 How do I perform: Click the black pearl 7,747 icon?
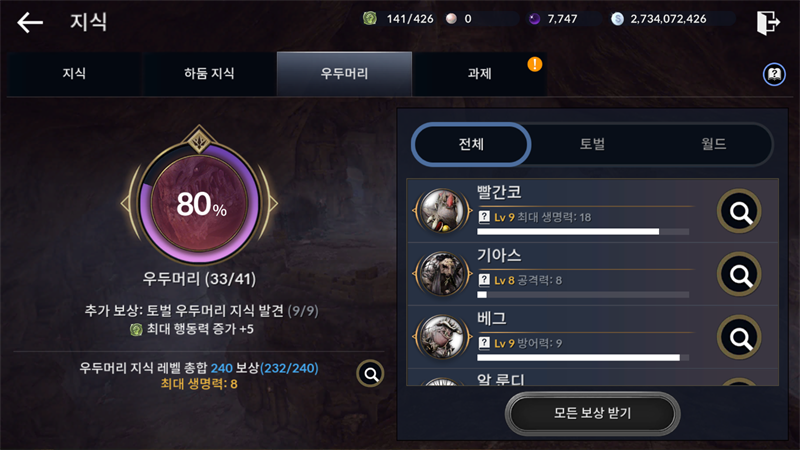pyautogui.click(x=534, y=19)
